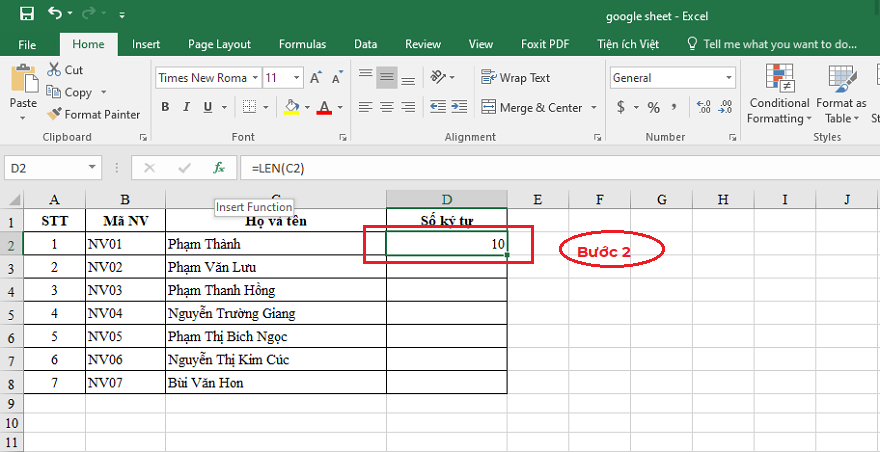Apply the yellow fill color swatch

tap(292, 107)
